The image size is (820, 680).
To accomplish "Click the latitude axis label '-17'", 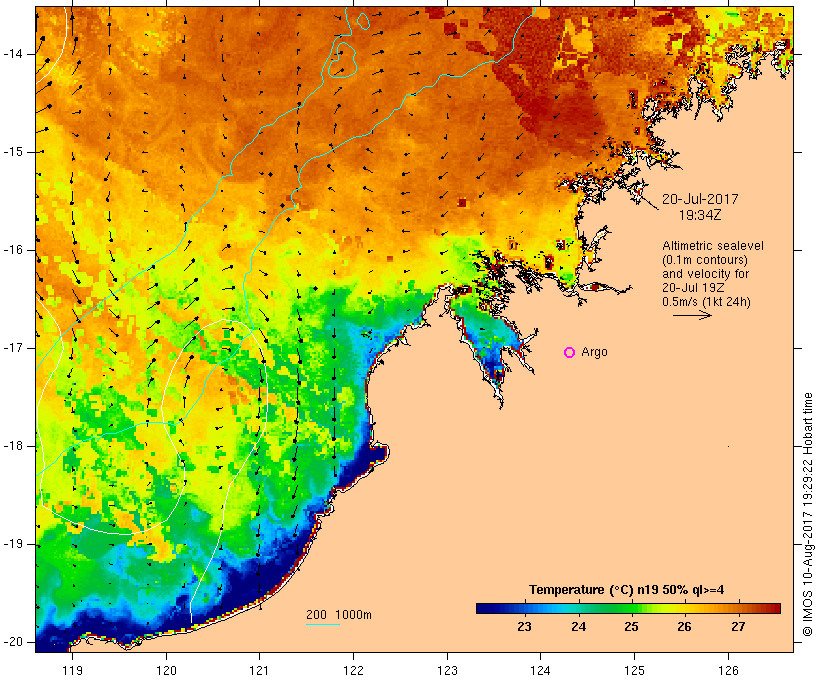I will pos(13,348).
